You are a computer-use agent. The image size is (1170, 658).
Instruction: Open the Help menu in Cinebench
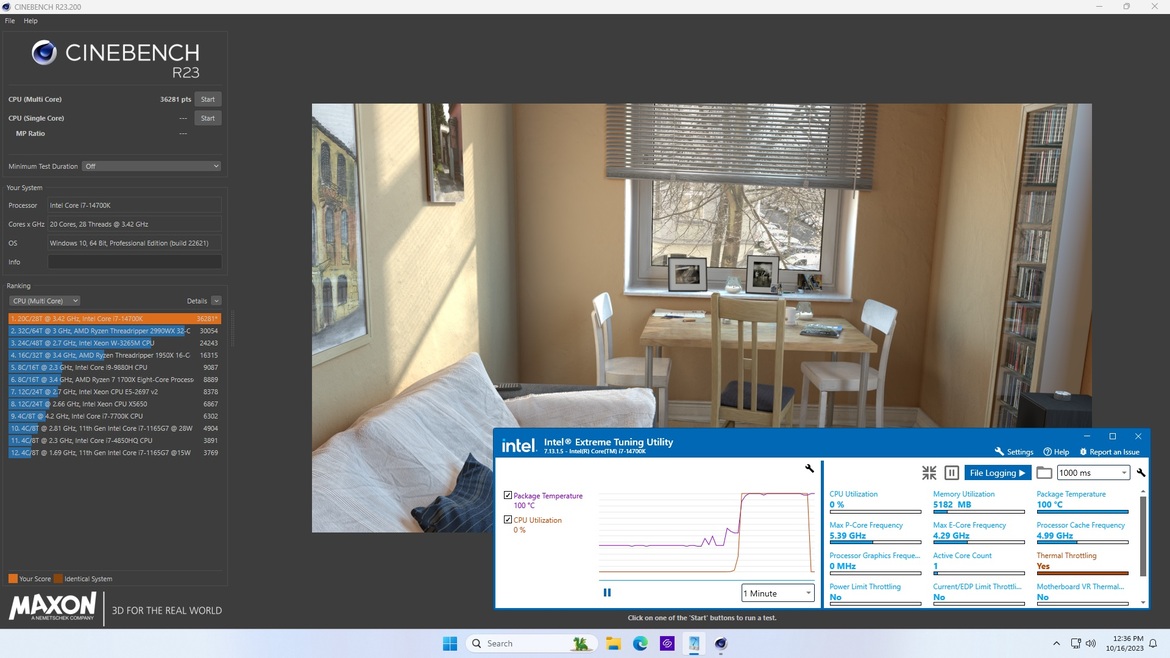[x=31, y=21]
